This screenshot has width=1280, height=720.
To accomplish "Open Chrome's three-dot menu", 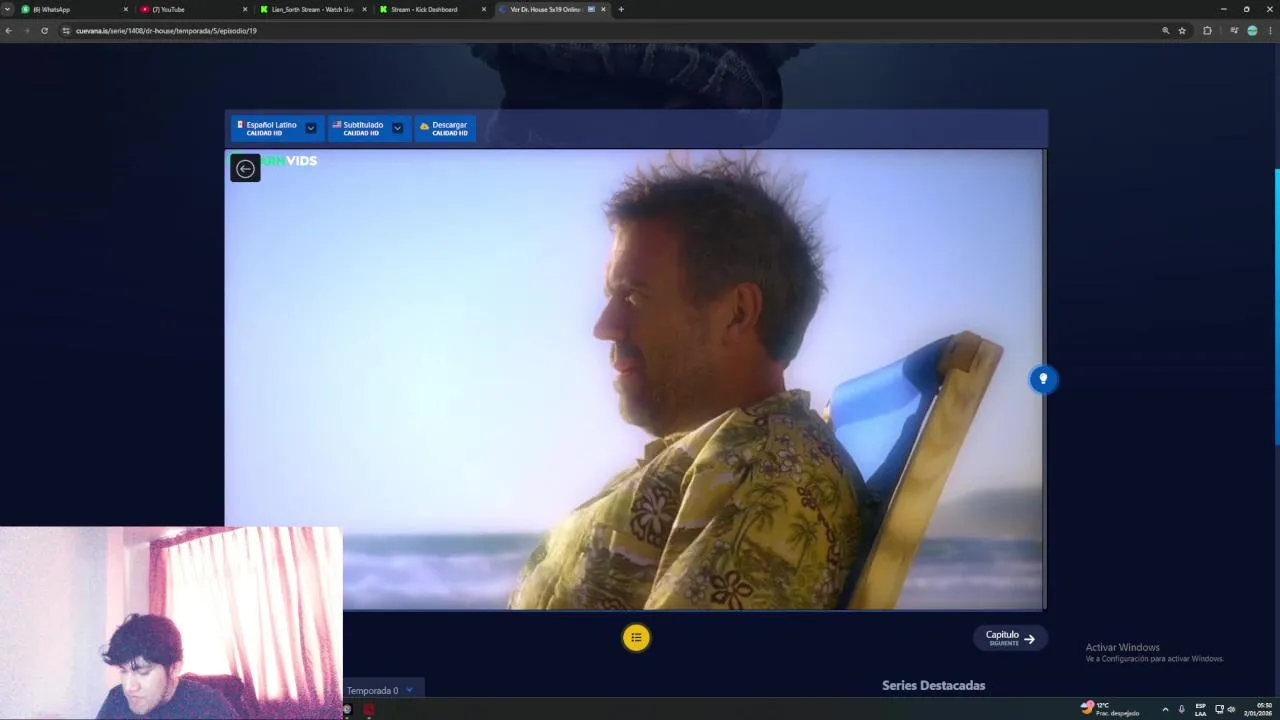I will [x=1269, y=31].
